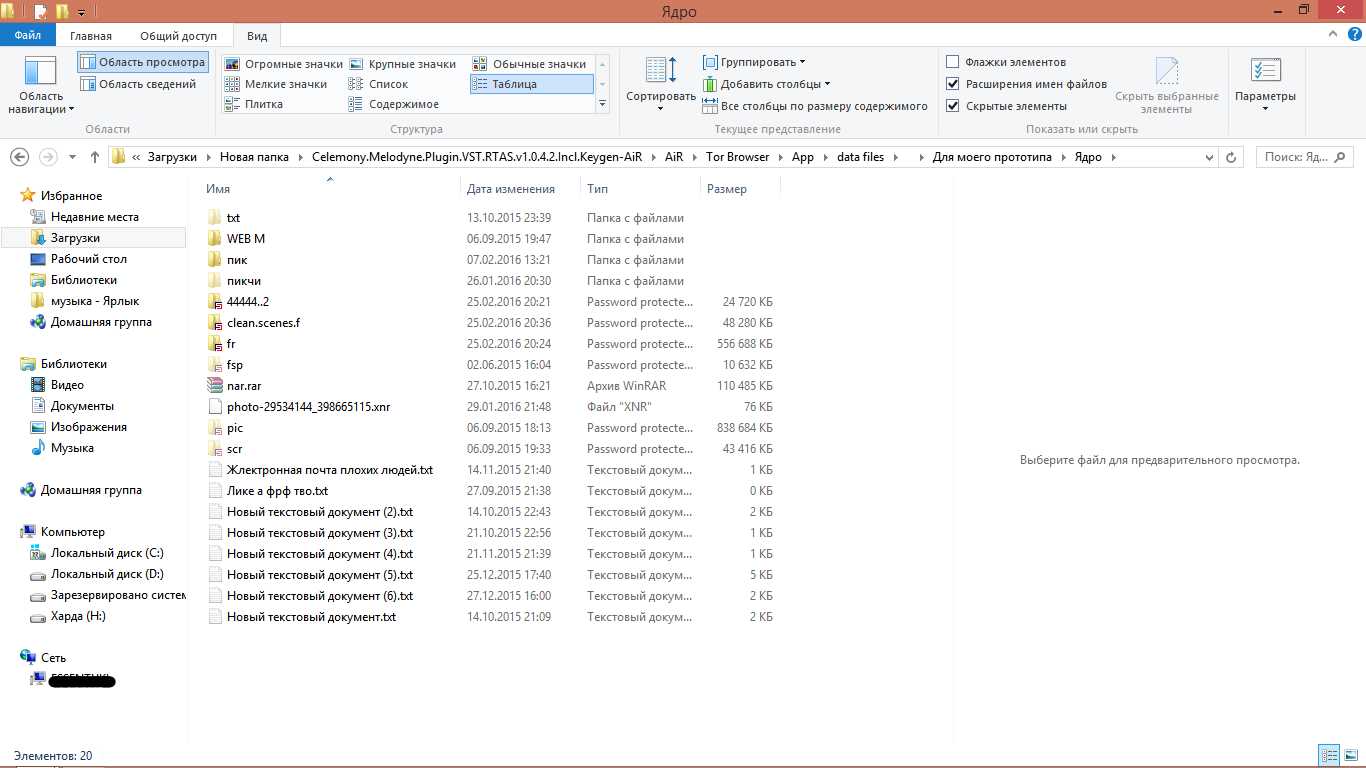Click the Музыка library icon
The width and height of the screenshot is (1366, 768).
coord(38,448)
